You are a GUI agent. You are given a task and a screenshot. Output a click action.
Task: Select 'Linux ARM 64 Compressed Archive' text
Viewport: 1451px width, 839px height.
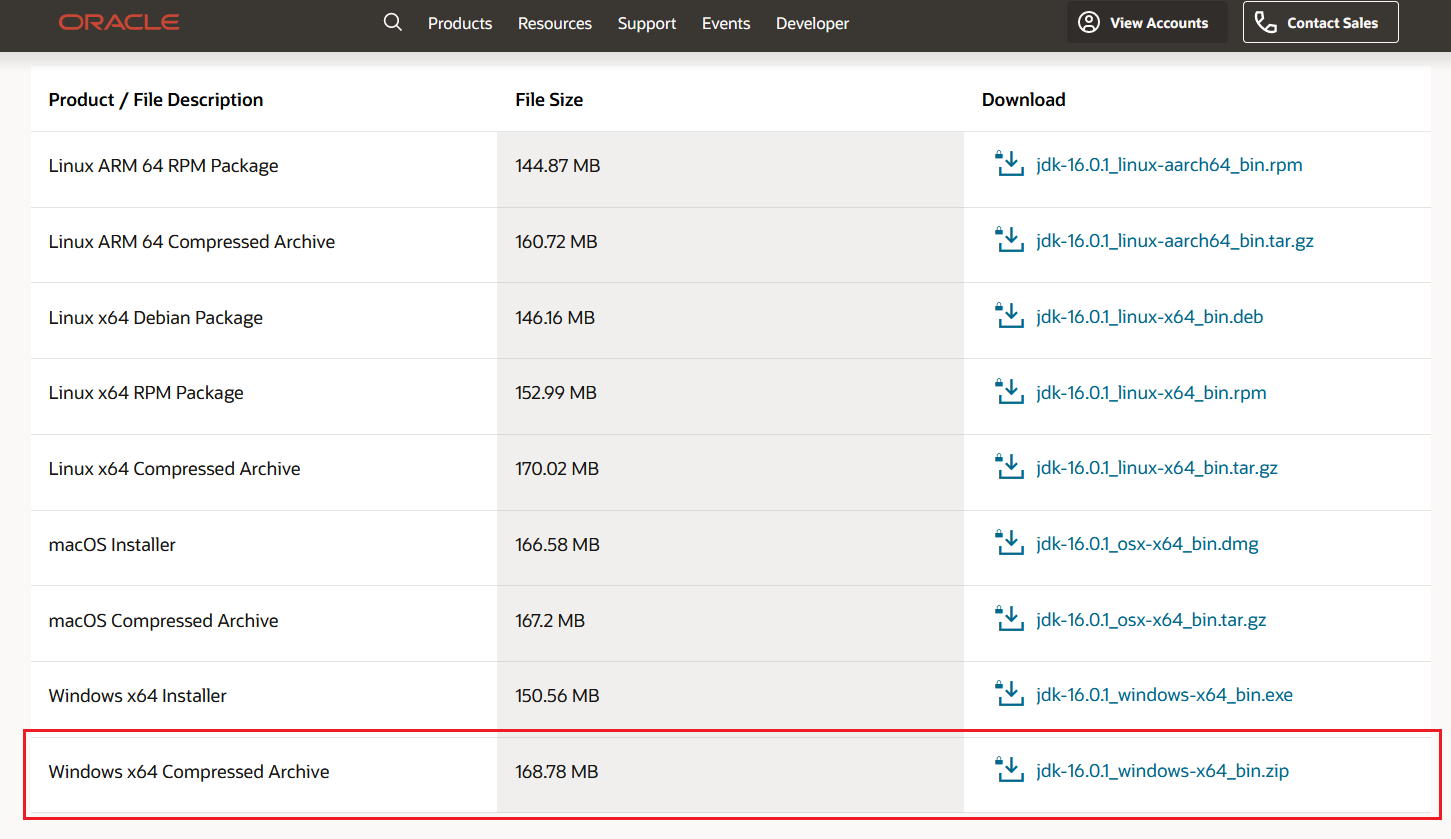[192, 242]
